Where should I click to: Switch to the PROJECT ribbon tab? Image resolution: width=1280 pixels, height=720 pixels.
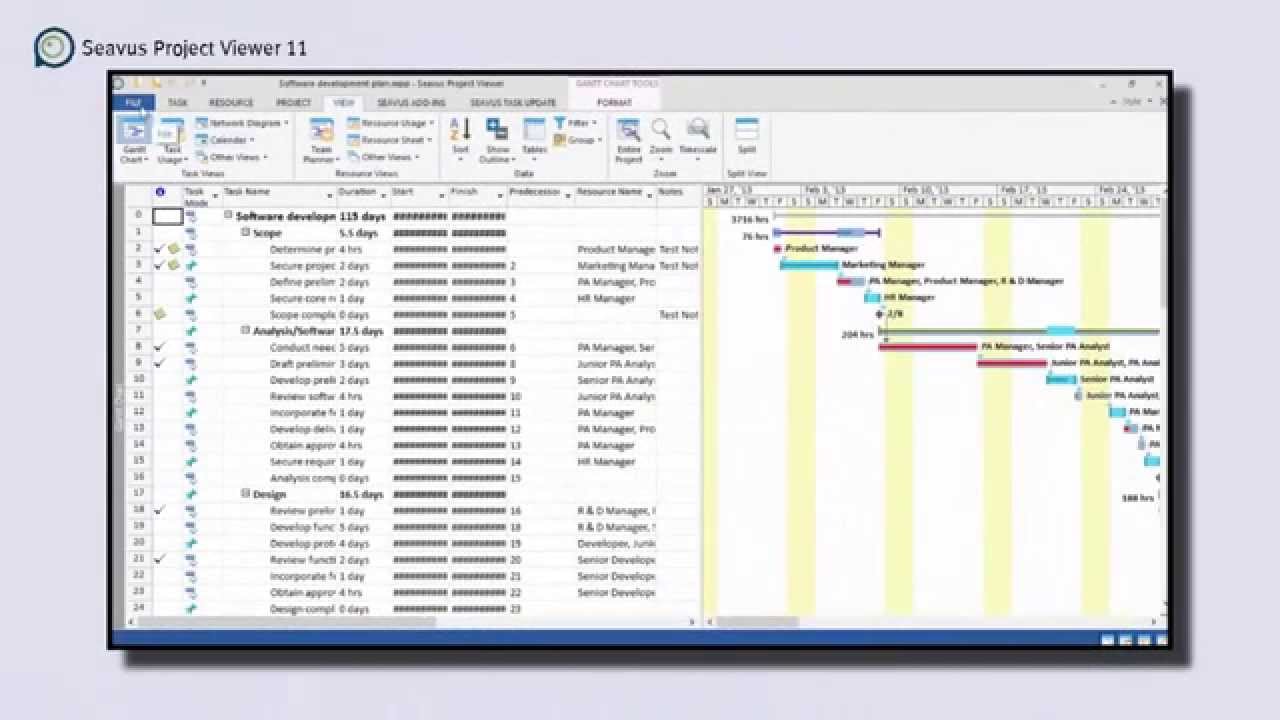tap(293, 102)
